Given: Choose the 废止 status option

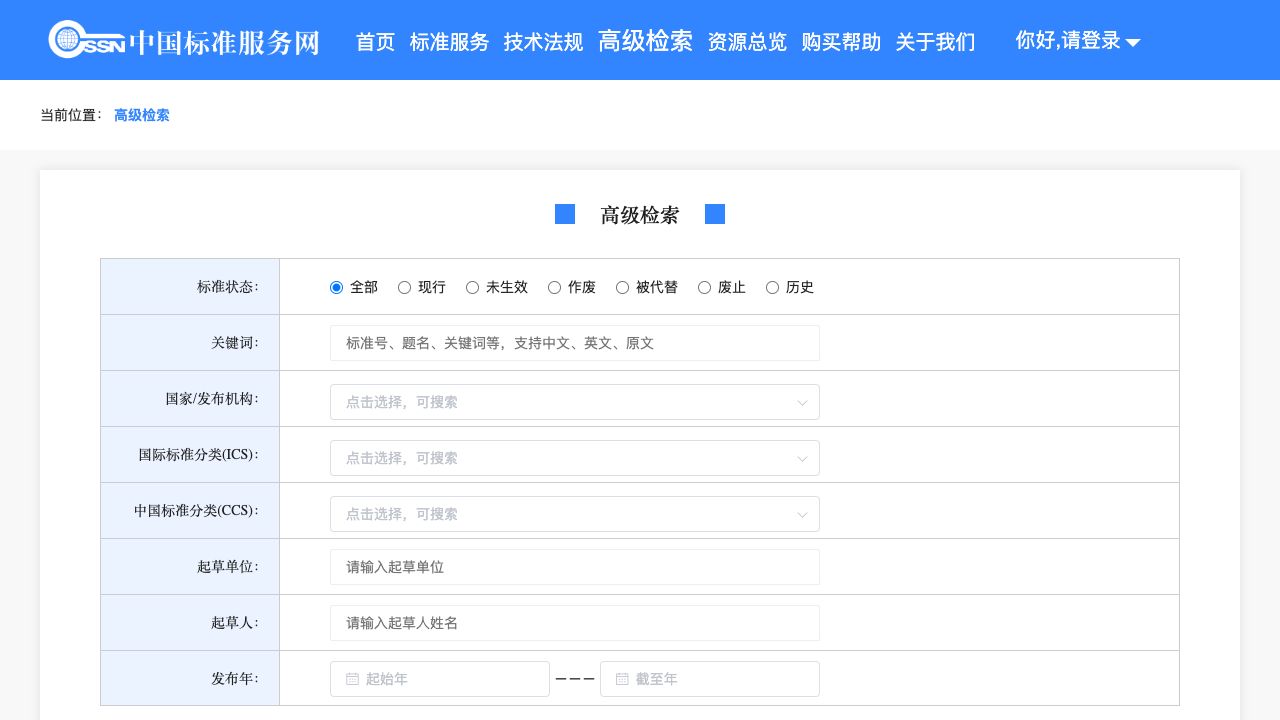Looking at the screenshot, I should click(x=705, y=288).
